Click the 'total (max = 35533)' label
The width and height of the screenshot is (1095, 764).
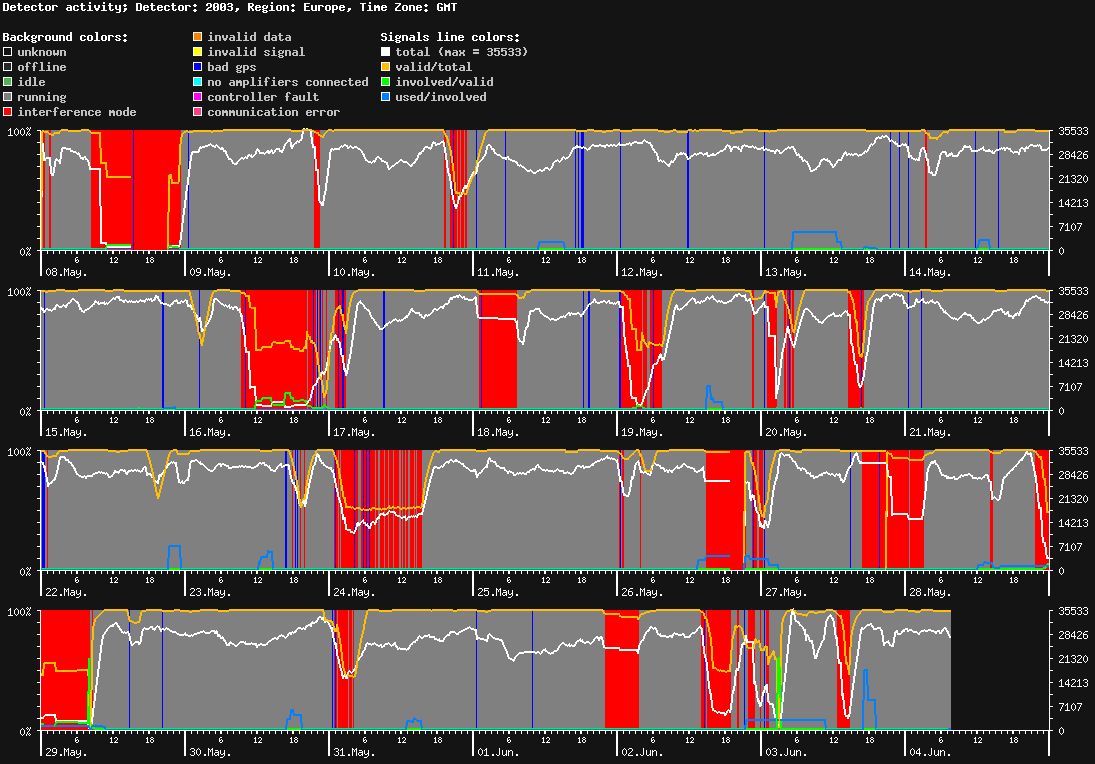click(462, 52)
